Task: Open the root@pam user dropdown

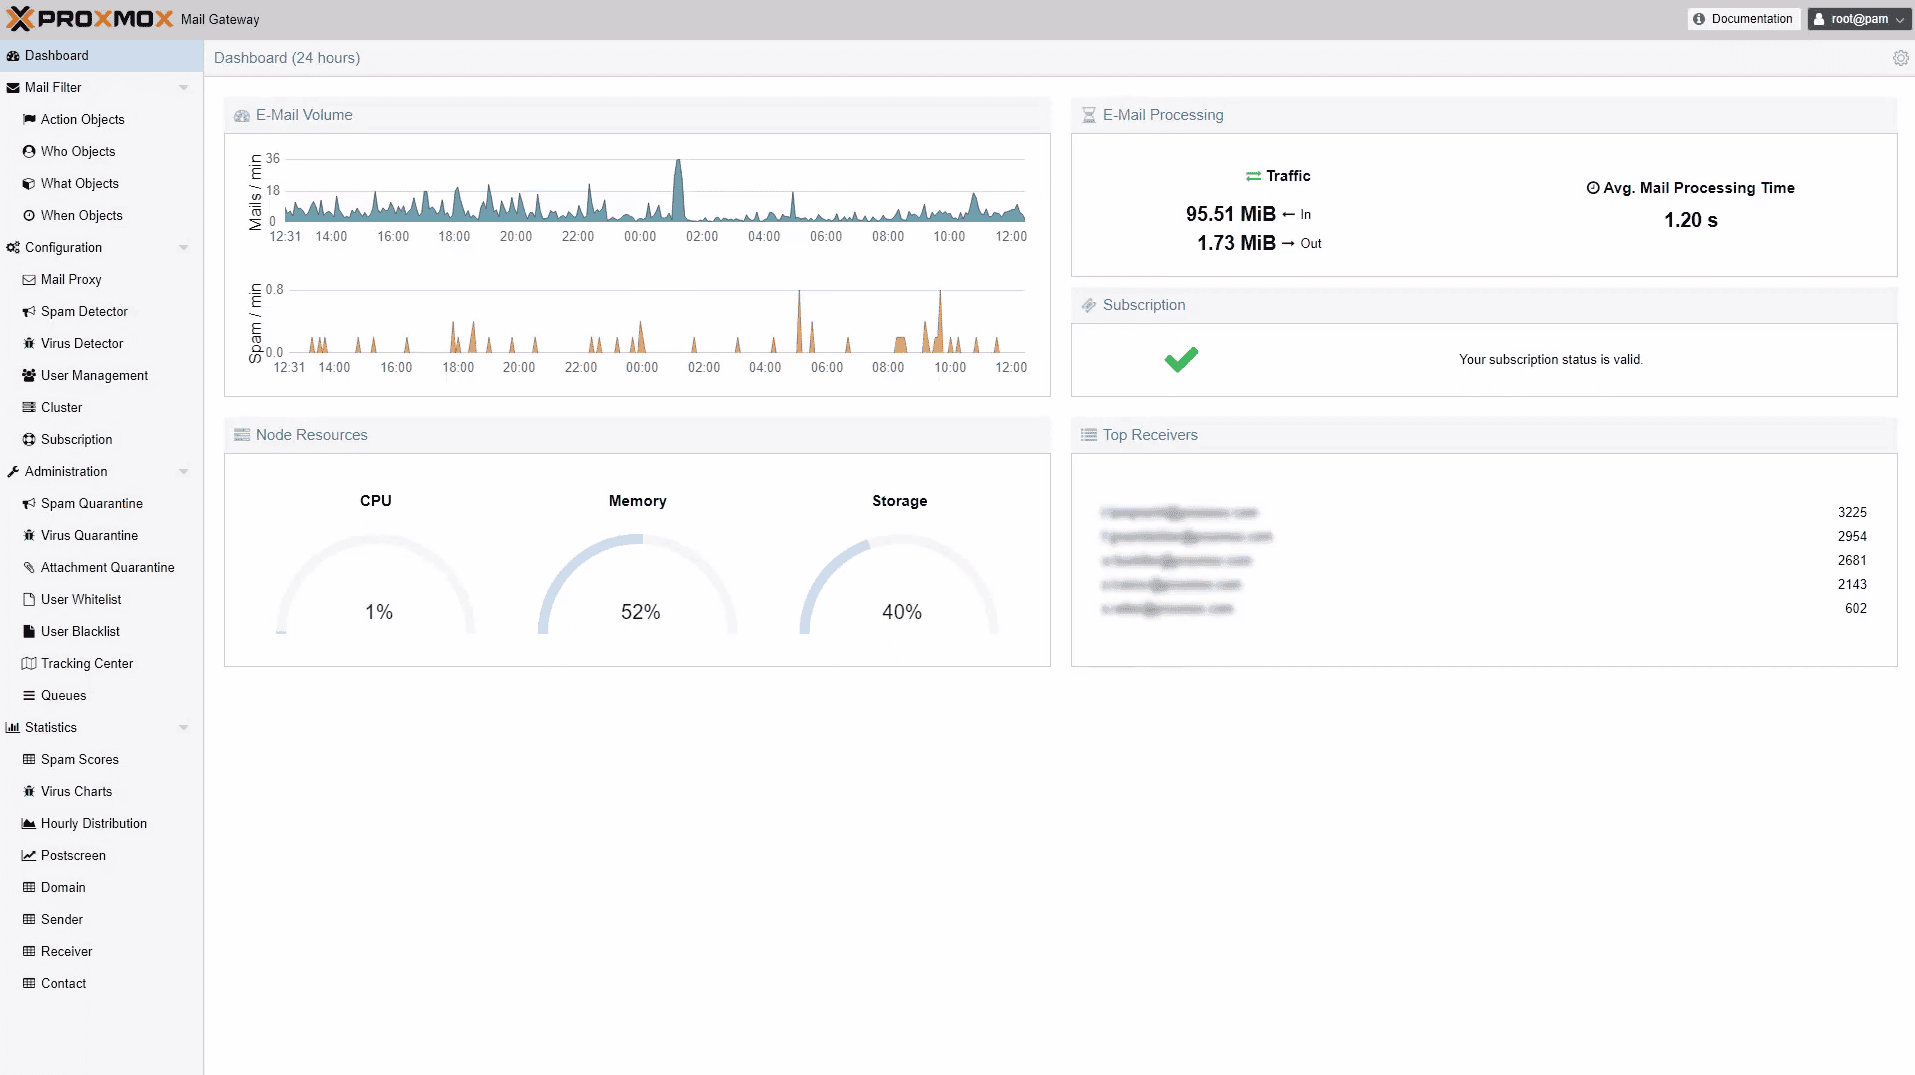Action: (1860, 19)
